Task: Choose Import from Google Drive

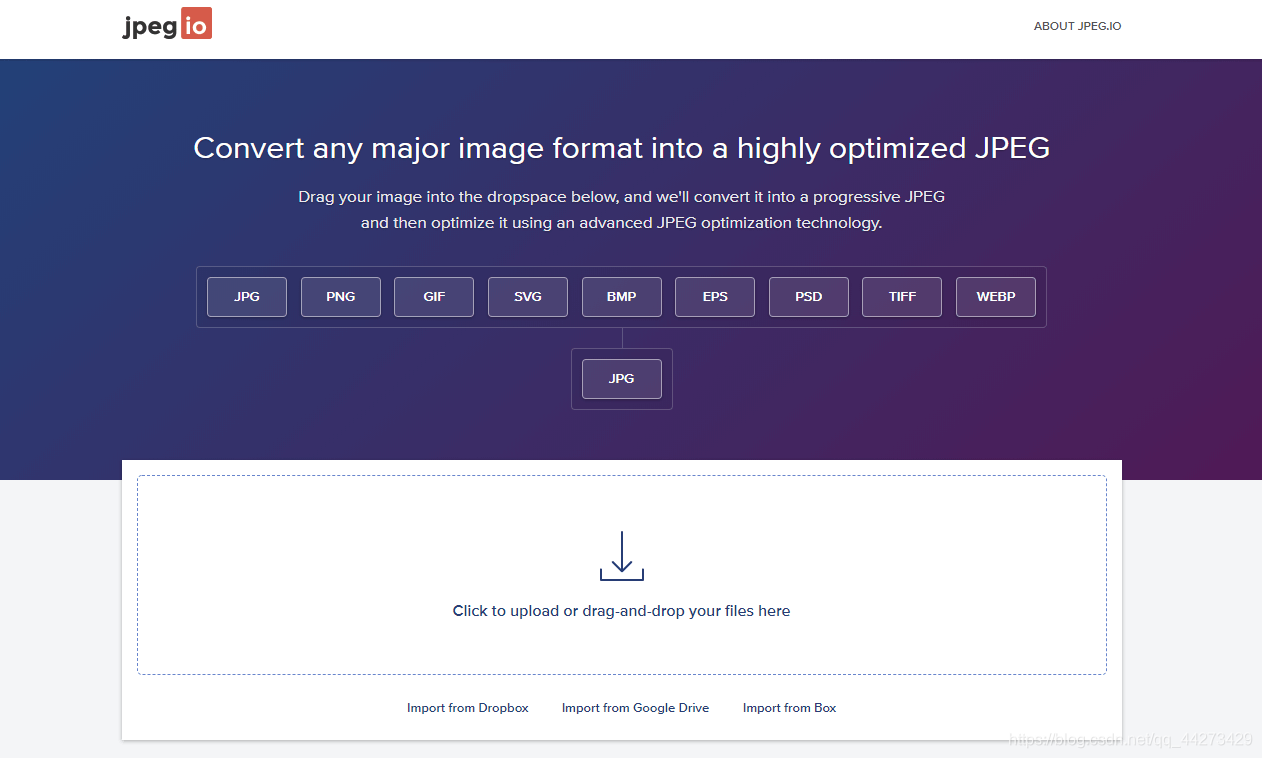Action: point(636,708)
